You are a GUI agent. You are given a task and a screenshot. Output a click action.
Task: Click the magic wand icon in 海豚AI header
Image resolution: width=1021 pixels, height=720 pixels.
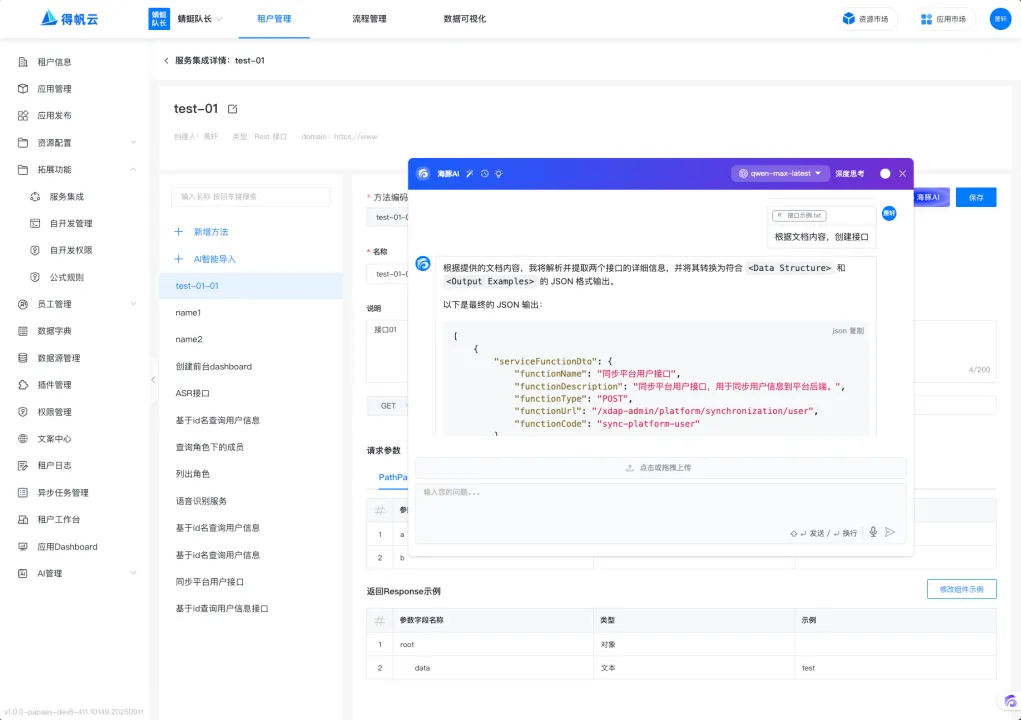469,174
